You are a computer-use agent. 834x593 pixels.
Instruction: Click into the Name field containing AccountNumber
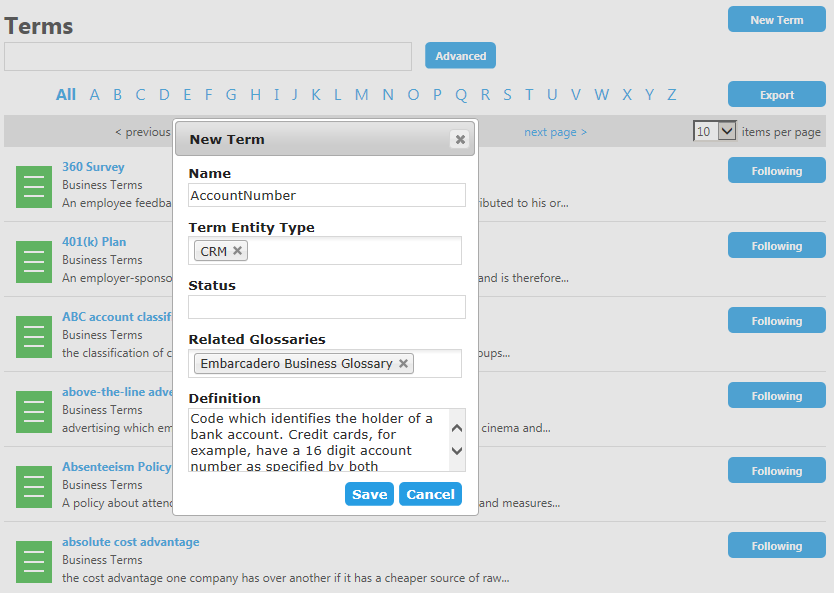point(327,195)
